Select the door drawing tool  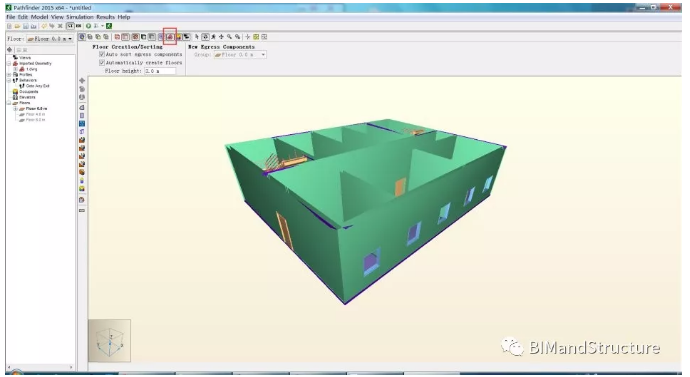tap(82, 132)
